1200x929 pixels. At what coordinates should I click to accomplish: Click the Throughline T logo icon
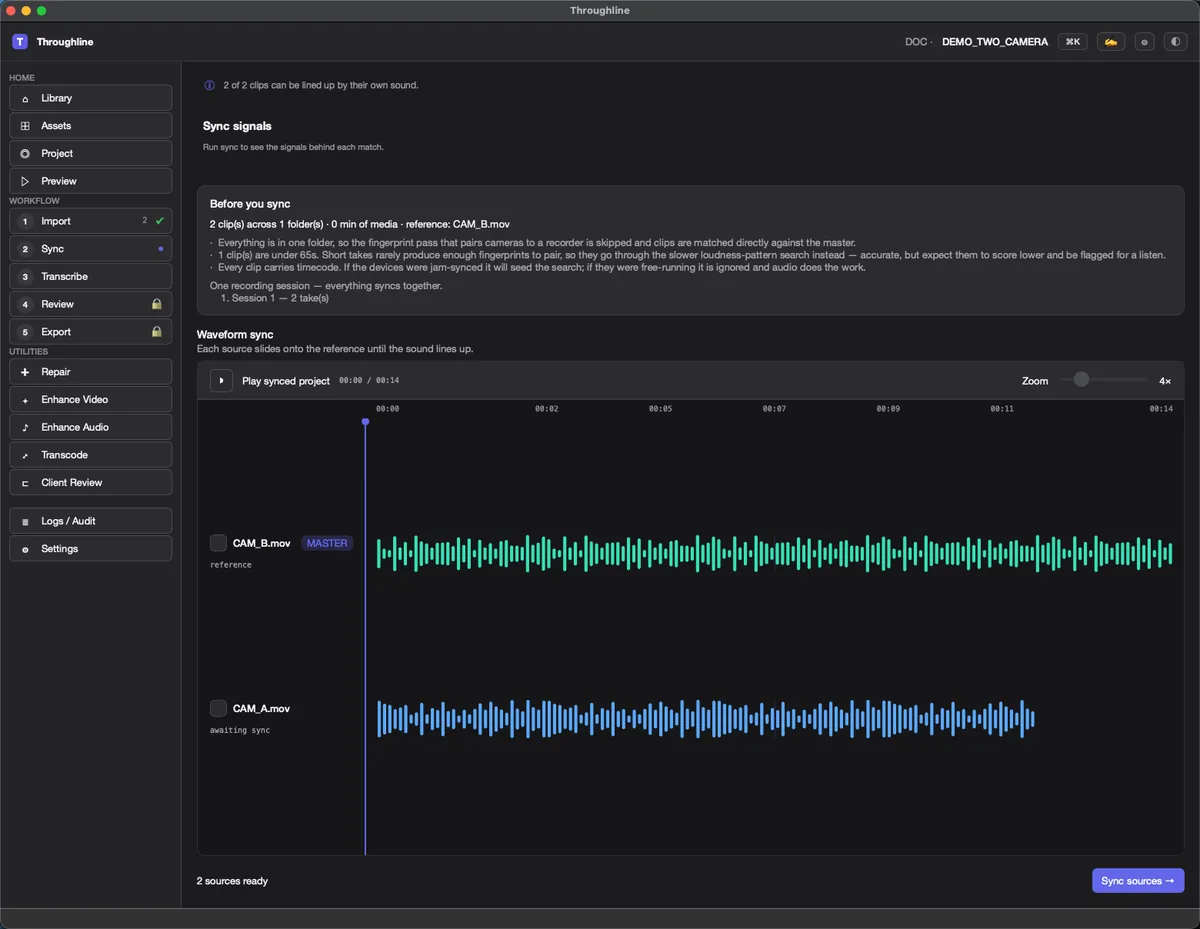(20, 42)
